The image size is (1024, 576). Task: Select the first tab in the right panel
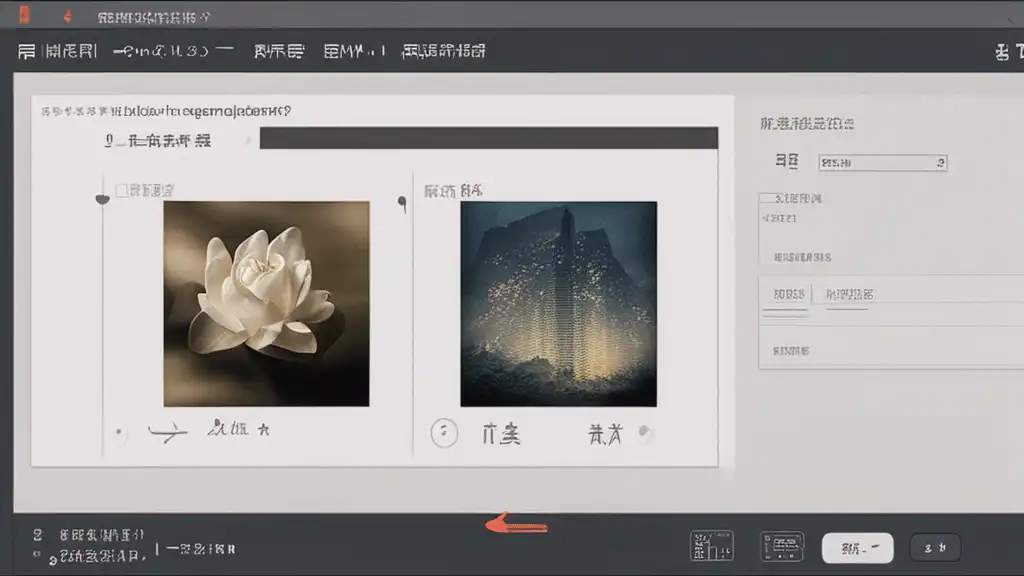tap(788, 295)
